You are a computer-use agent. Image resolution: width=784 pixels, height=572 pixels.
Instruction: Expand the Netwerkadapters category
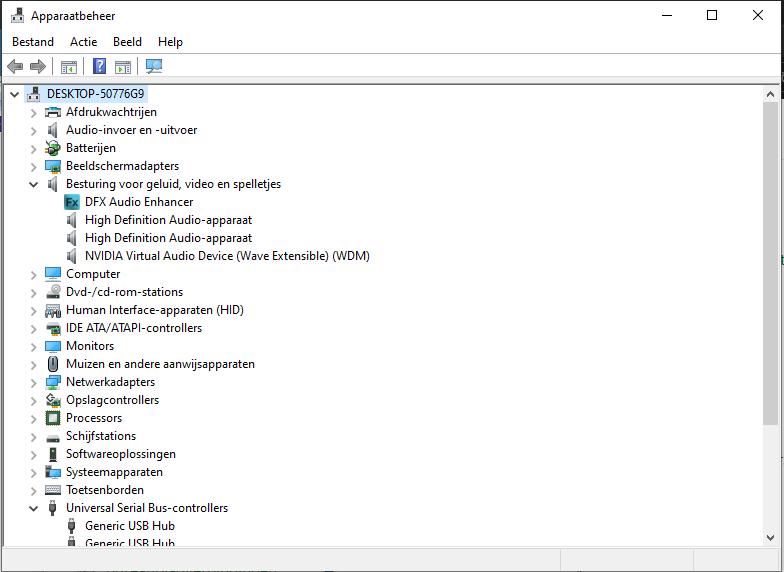click(x=34, y=382)
